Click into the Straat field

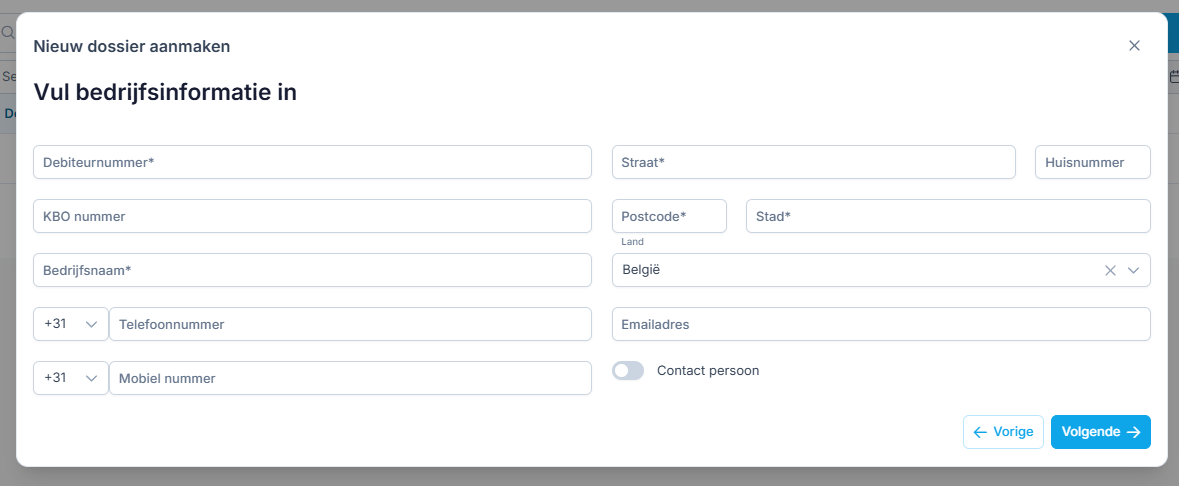pyautogui.click(x=814, y=162)
